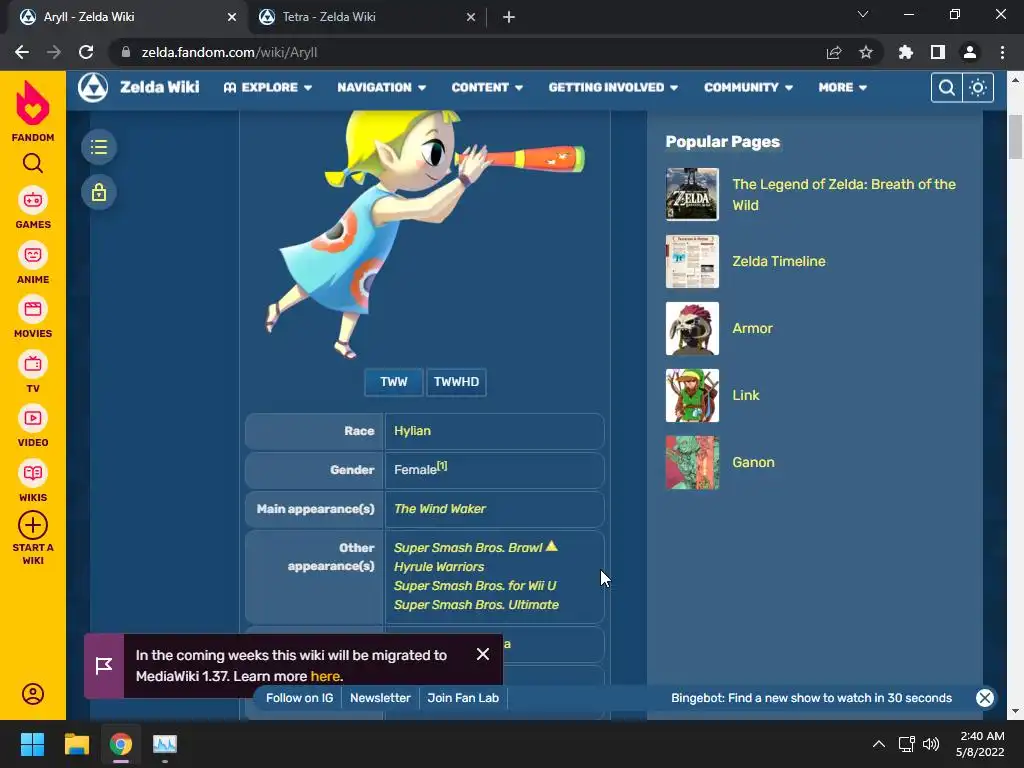Open the Windows Start button

pyautogui.click(x=32, y=744)
